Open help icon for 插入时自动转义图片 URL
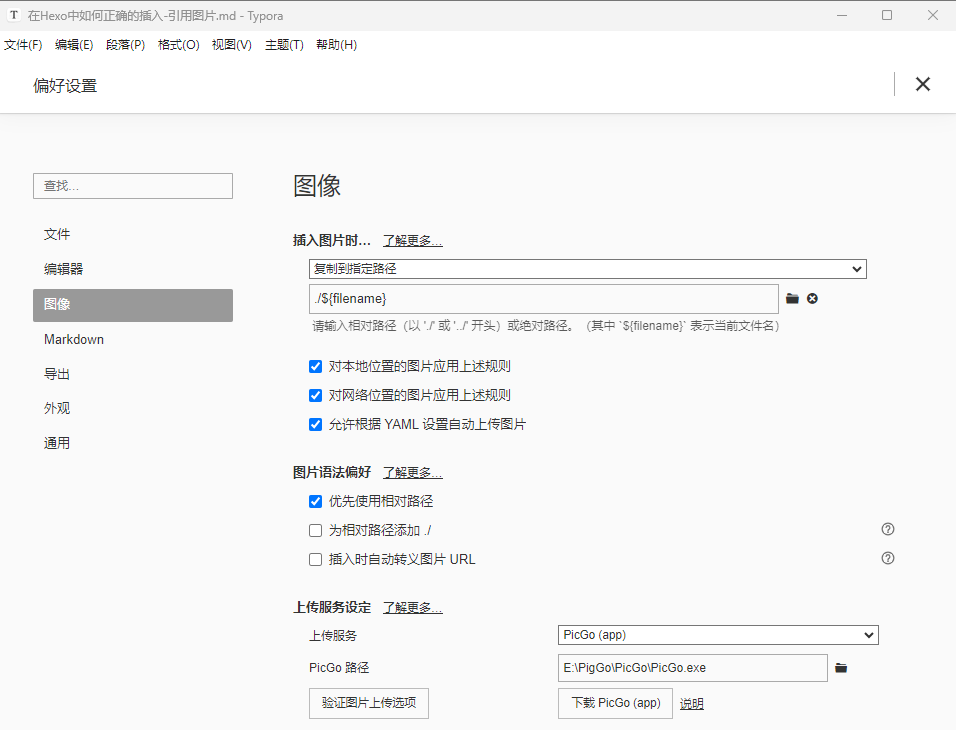This screenshot has width=956, height=730. (x=887, y=559)
